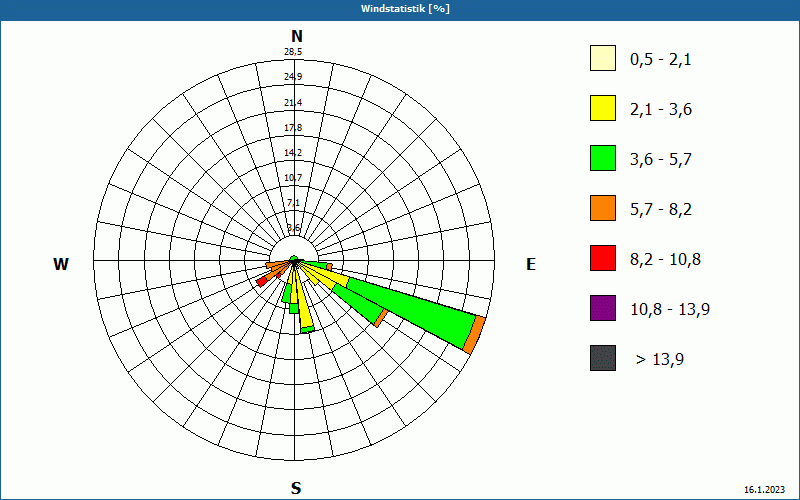The height and width of the screenshot is (500, 800).
Task: Click the legend label "8,2 - 10,8"
Action: tap(665, 260)
